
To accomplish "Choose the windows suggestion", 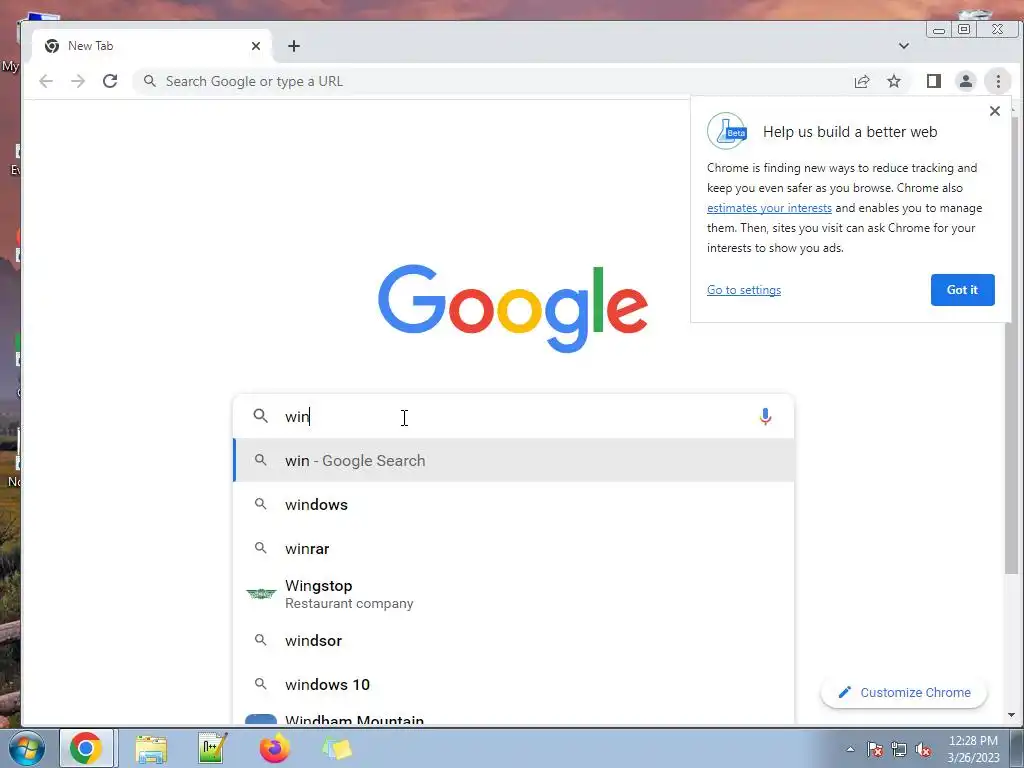I will (x=513, y=505).
